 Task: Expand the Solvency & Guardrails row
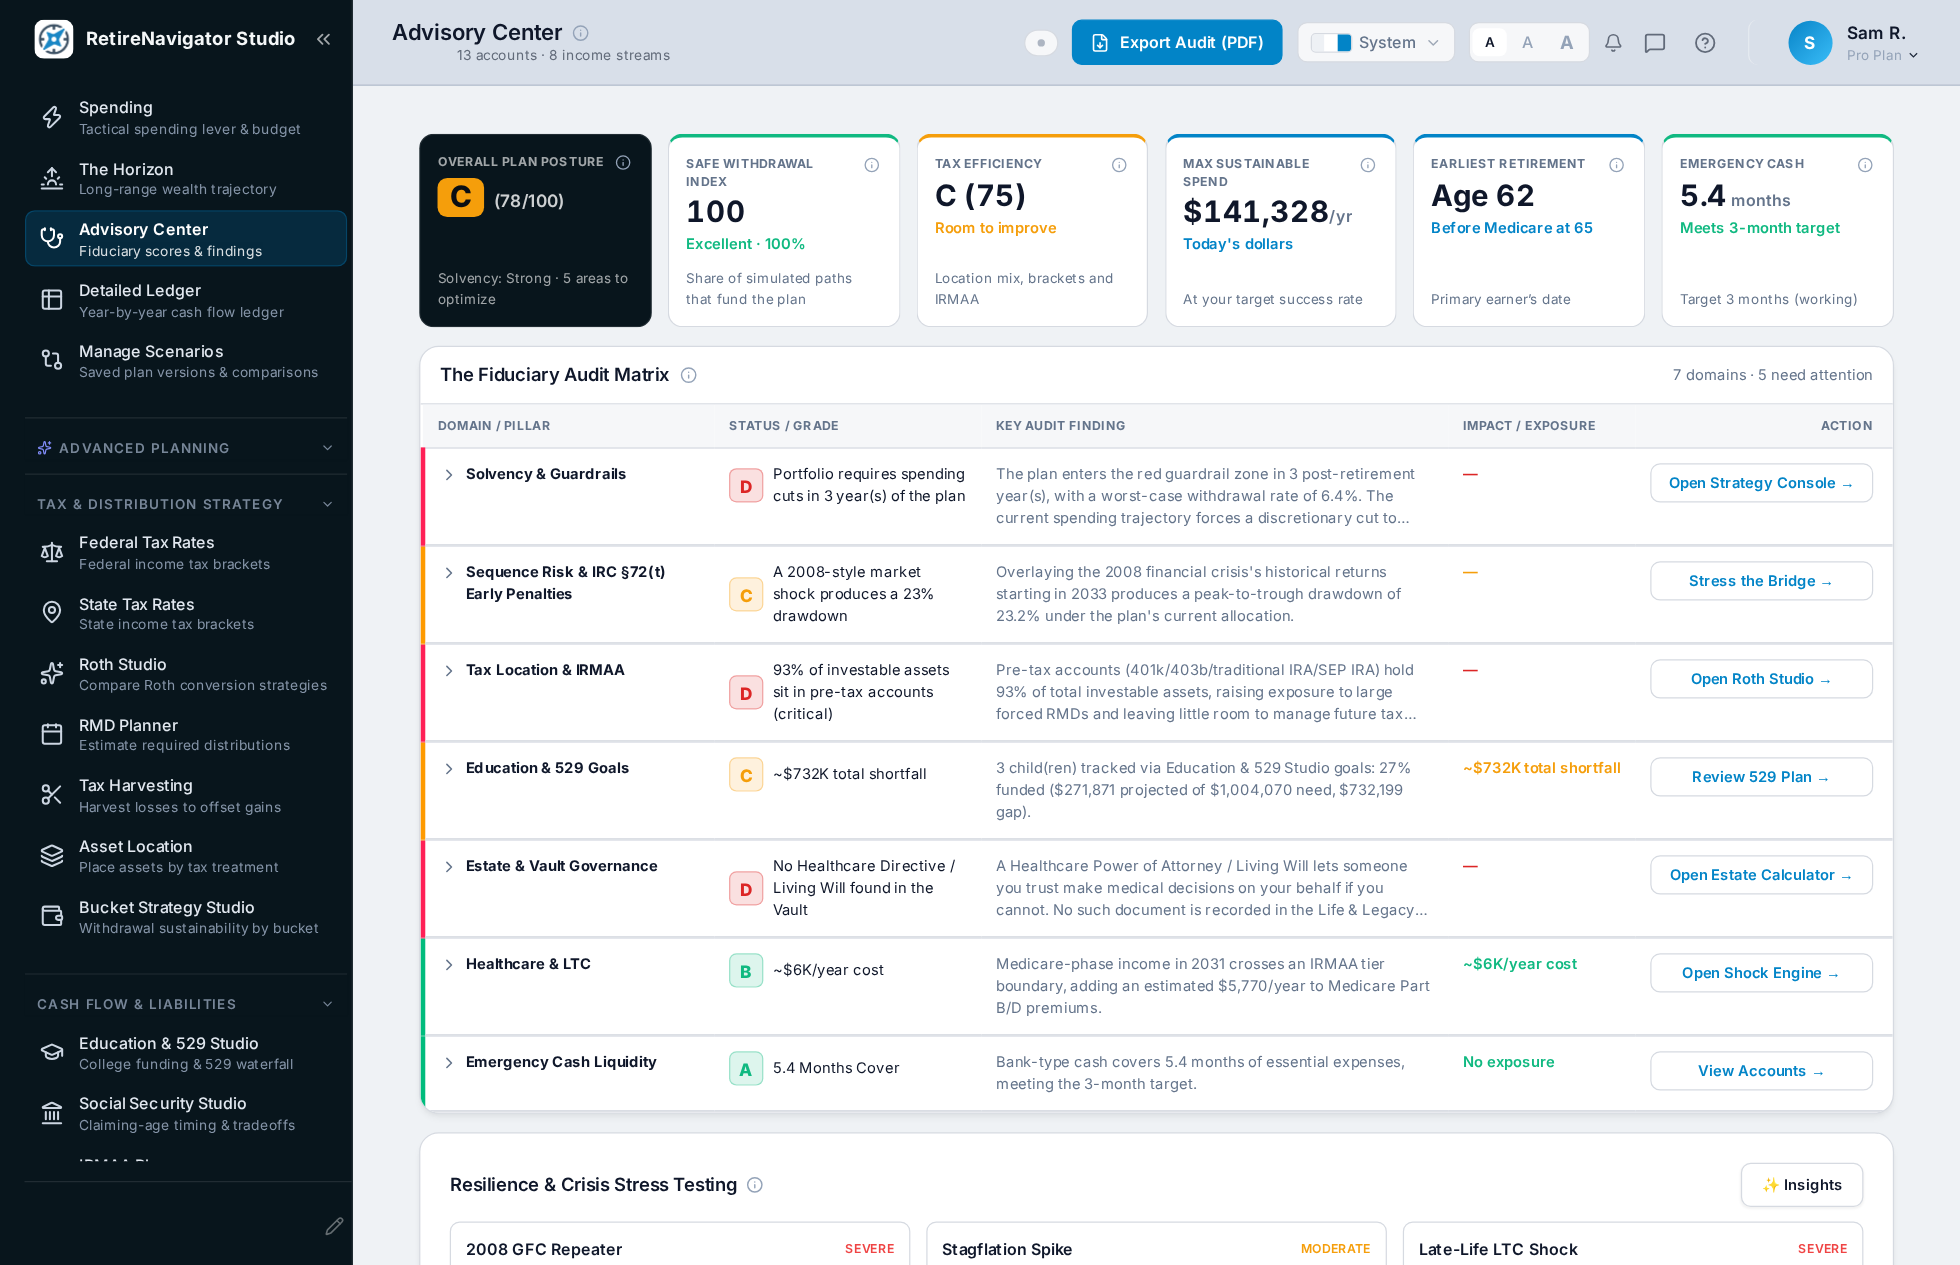(x=449, y=475)
